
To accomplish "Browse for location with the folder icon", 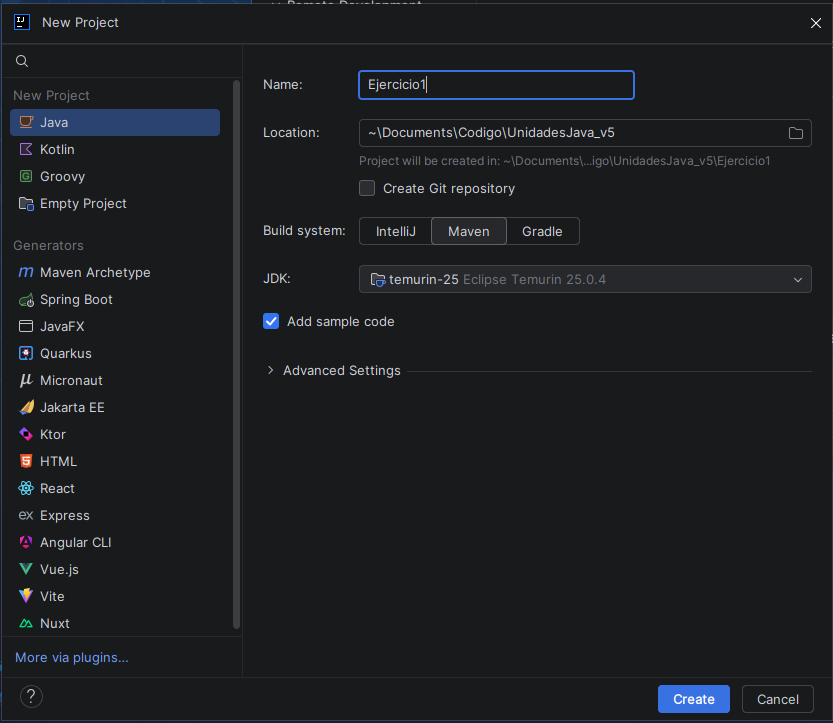I will pos(795,133).
